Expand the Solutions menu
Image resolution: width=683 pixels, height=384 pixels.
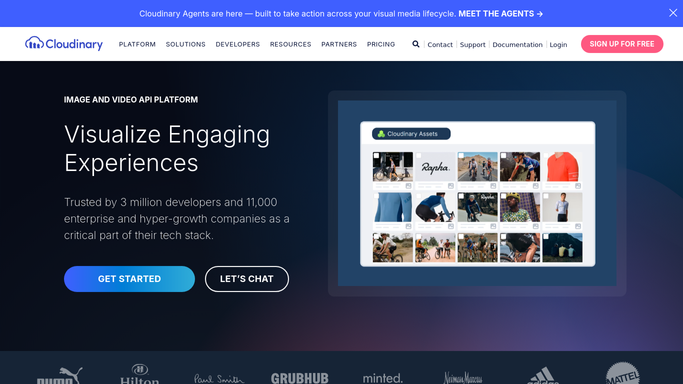coord(186,44)
